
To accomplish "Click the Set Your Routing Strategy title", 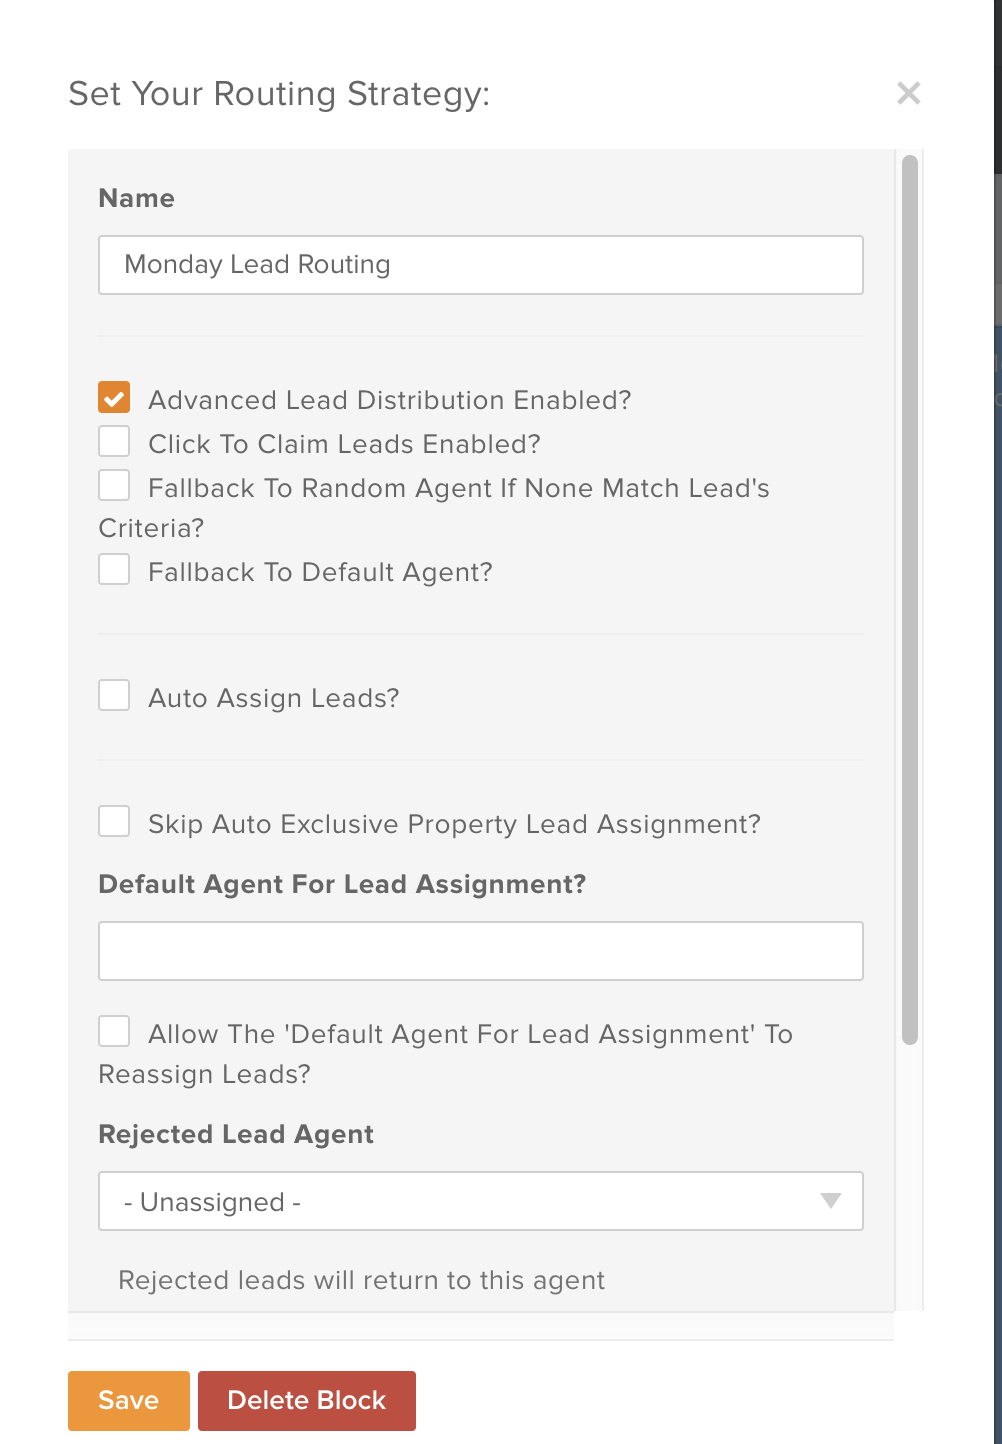I will point(279,93).
